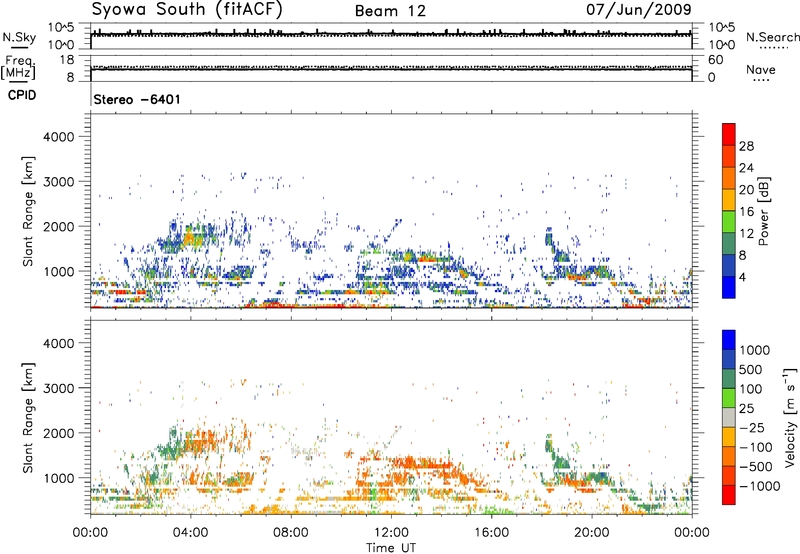This screenshot has height=554, width=800.
Task: Click the 'Time UT' axis title
Action: pos(391,548)
